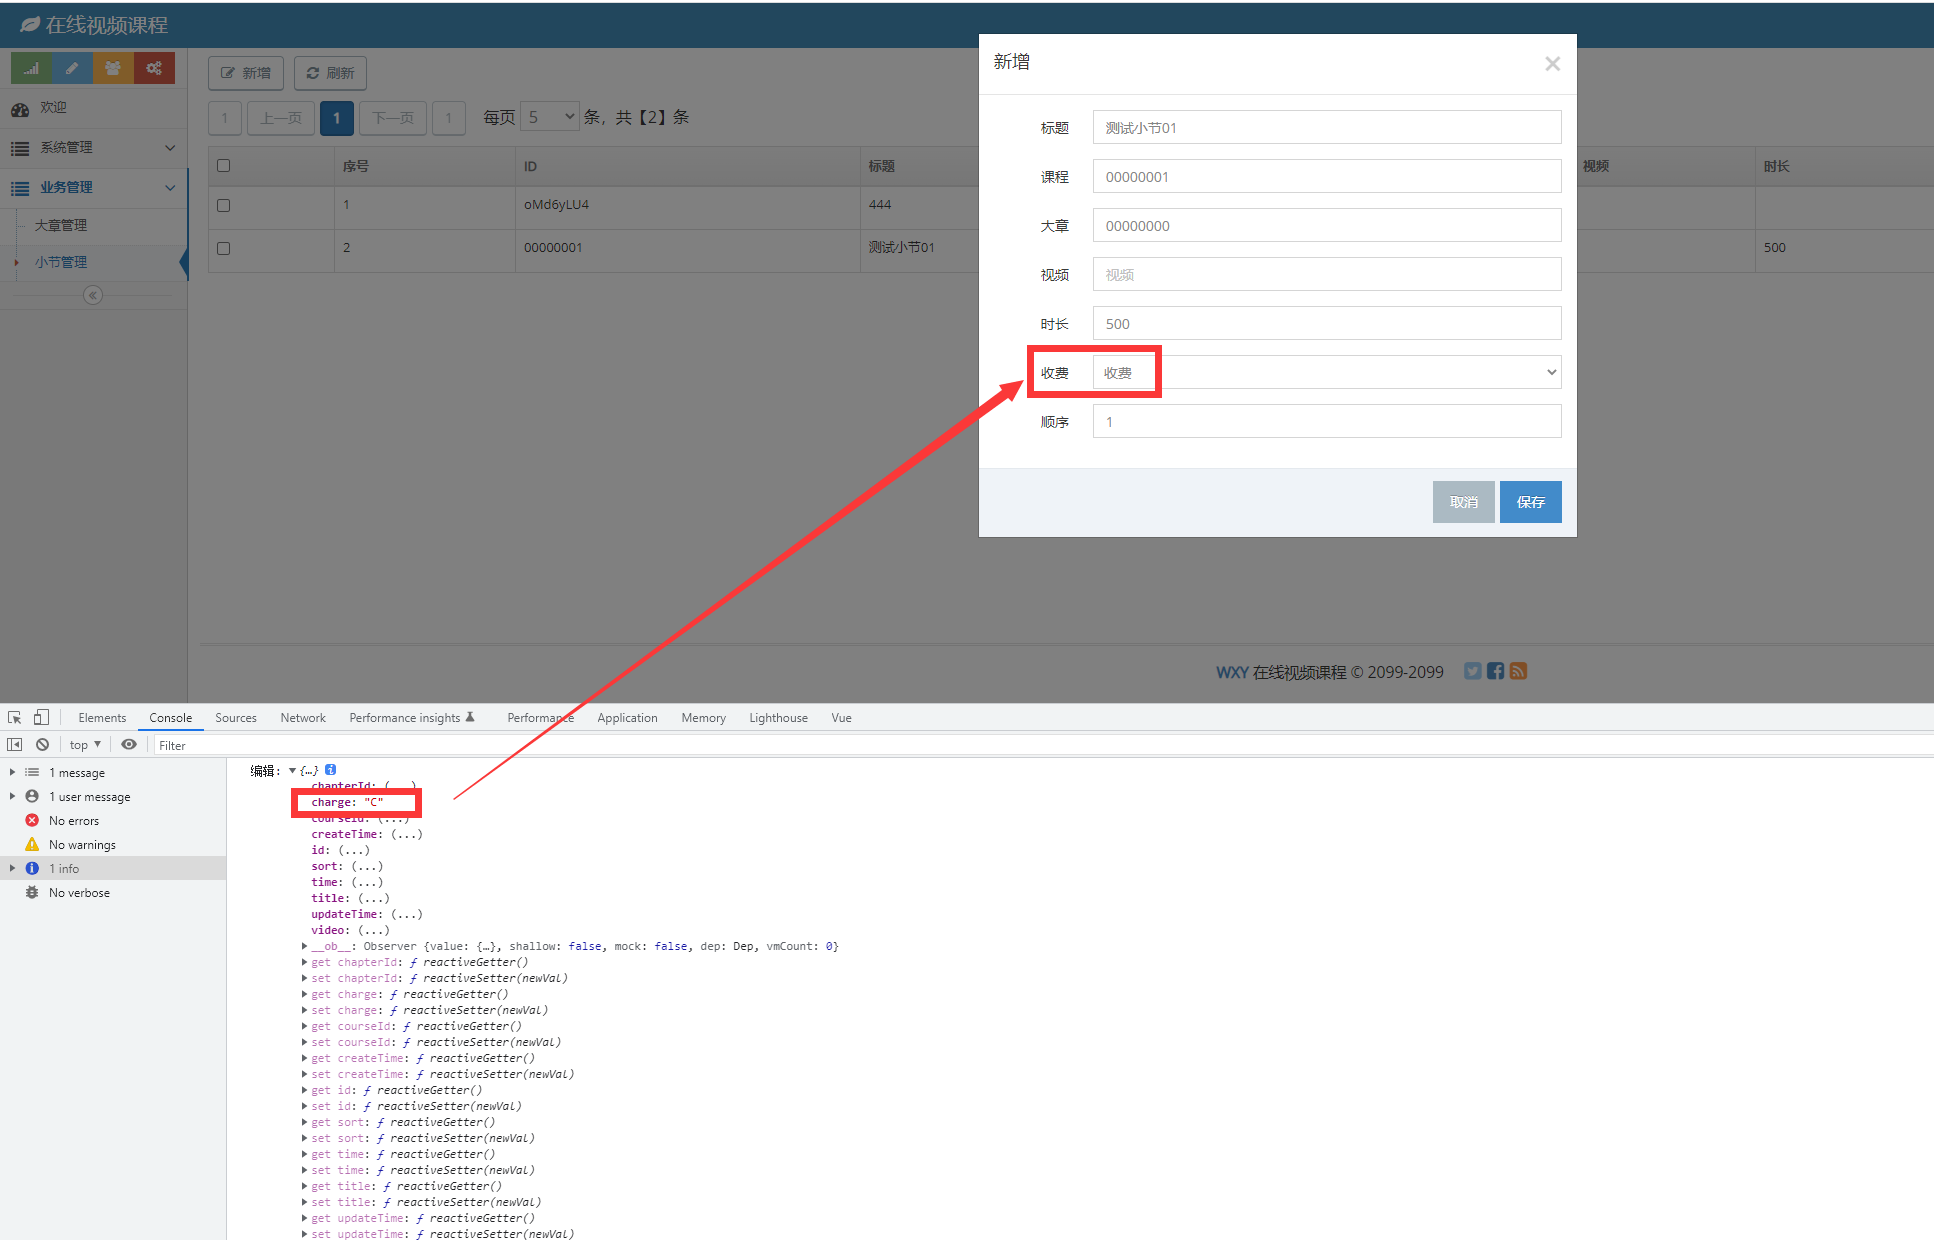Viewport: 1934px width, 1240px height.
Task: Click the 顺序 order input field
Action: click(1327, 421)
